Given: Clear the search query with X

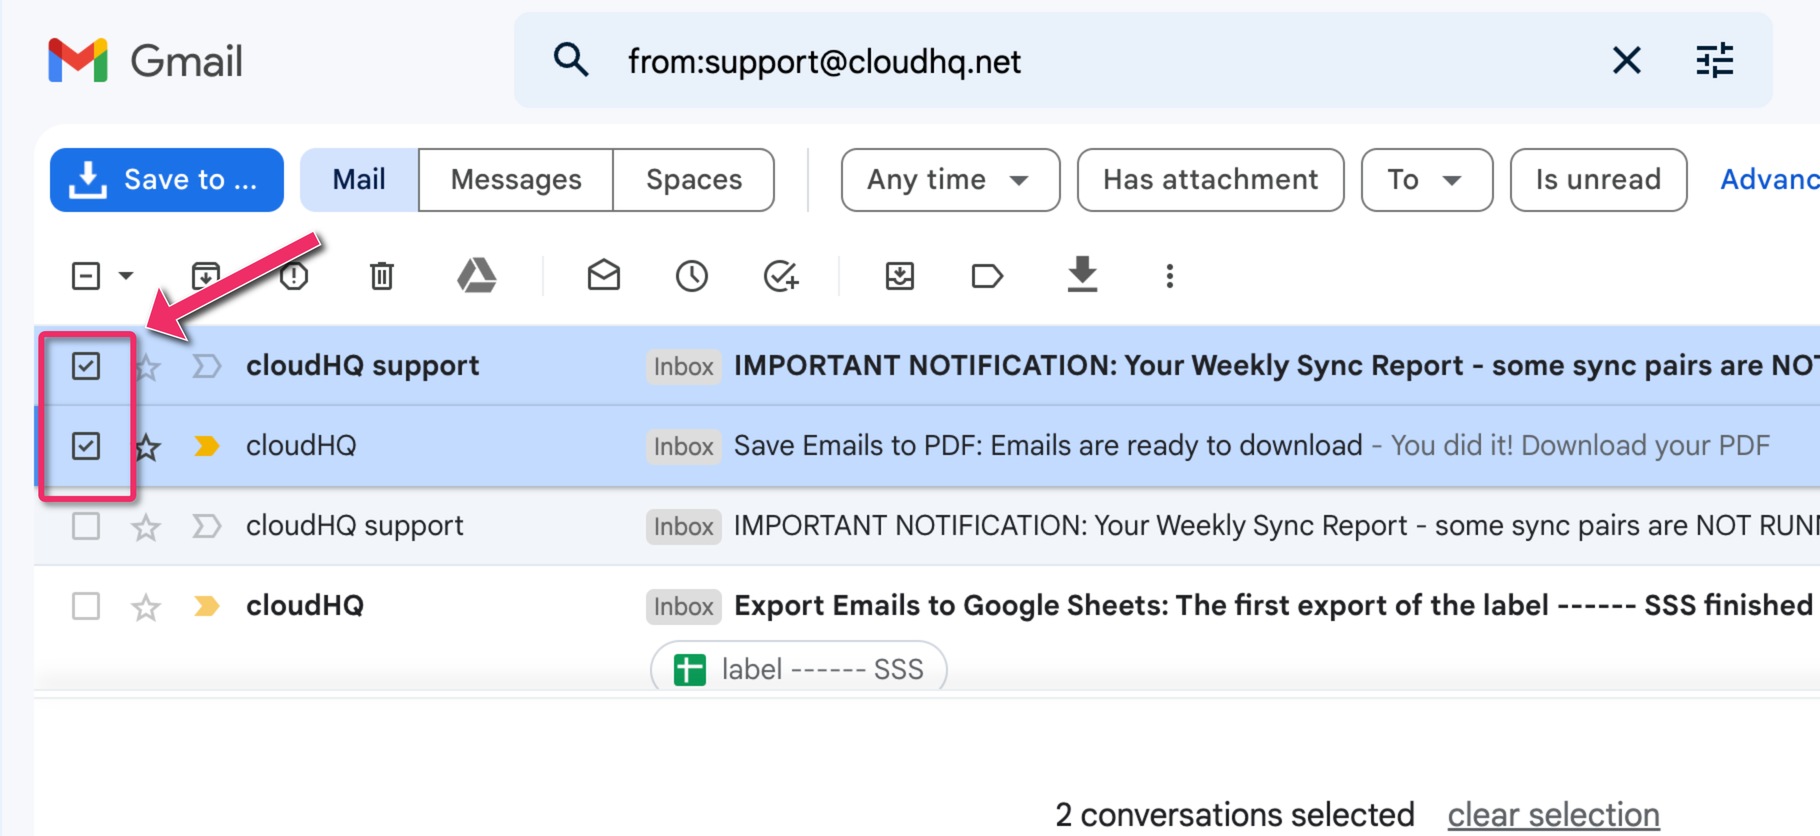Looking at the screenshot, I should point(1627,60).
